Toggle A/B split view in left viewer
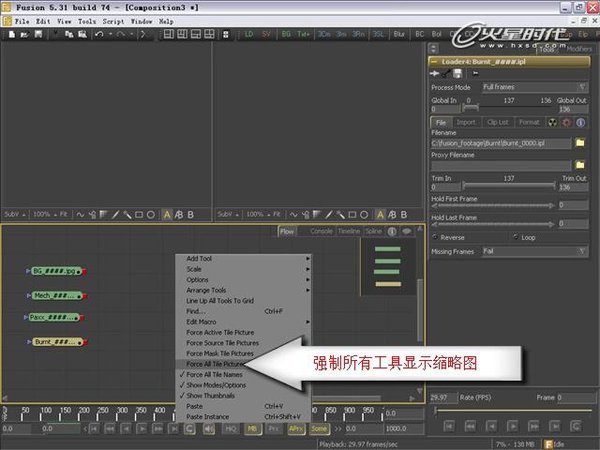This screenshot has height=450, width=600. [179, 215]
